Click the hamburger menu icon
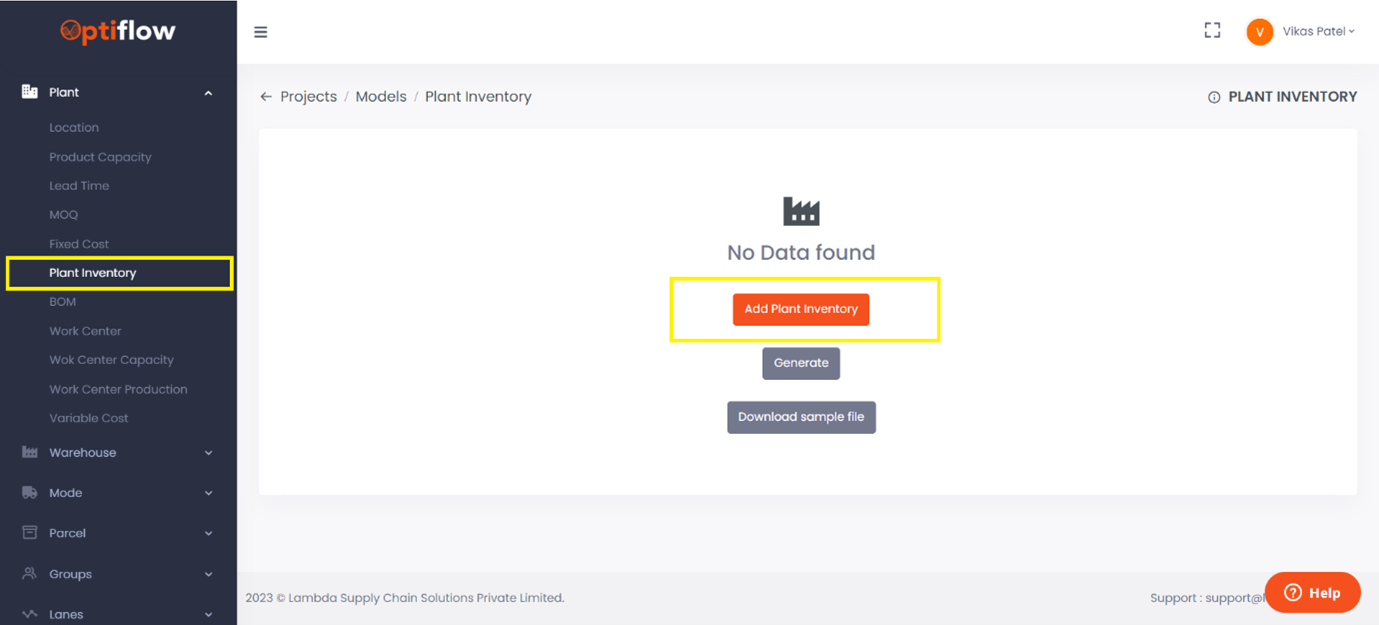Screen dimensions: 1379x625 [261, 32]
